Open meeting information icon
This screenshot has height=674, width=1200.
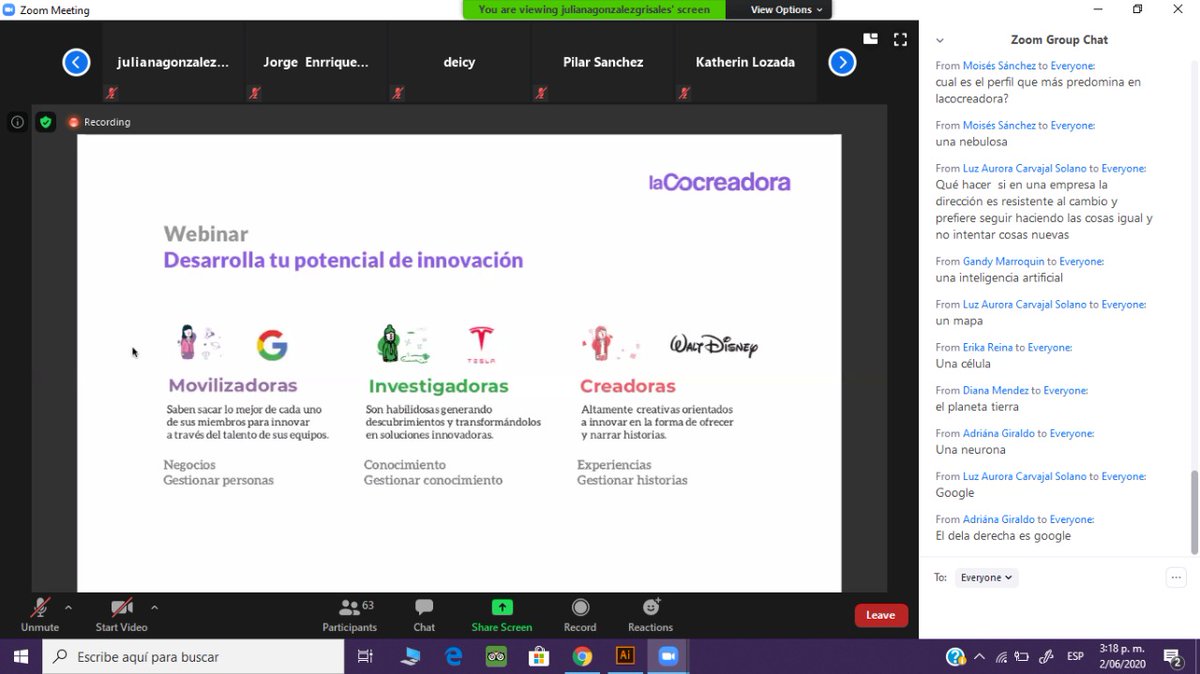tap(17, 122)
